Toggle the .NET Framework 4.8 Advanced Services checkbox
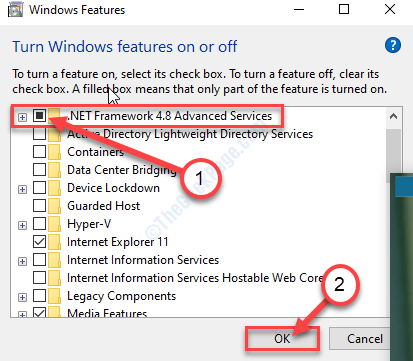This screenshot has width=413, height=361. pos(39,116)
